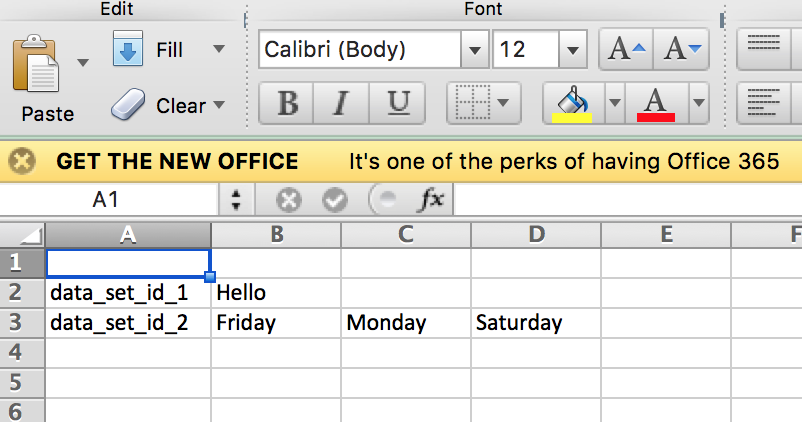Open the font size dropdown arrow
This screenshot has width=802, height=422.
pos(572,49)
